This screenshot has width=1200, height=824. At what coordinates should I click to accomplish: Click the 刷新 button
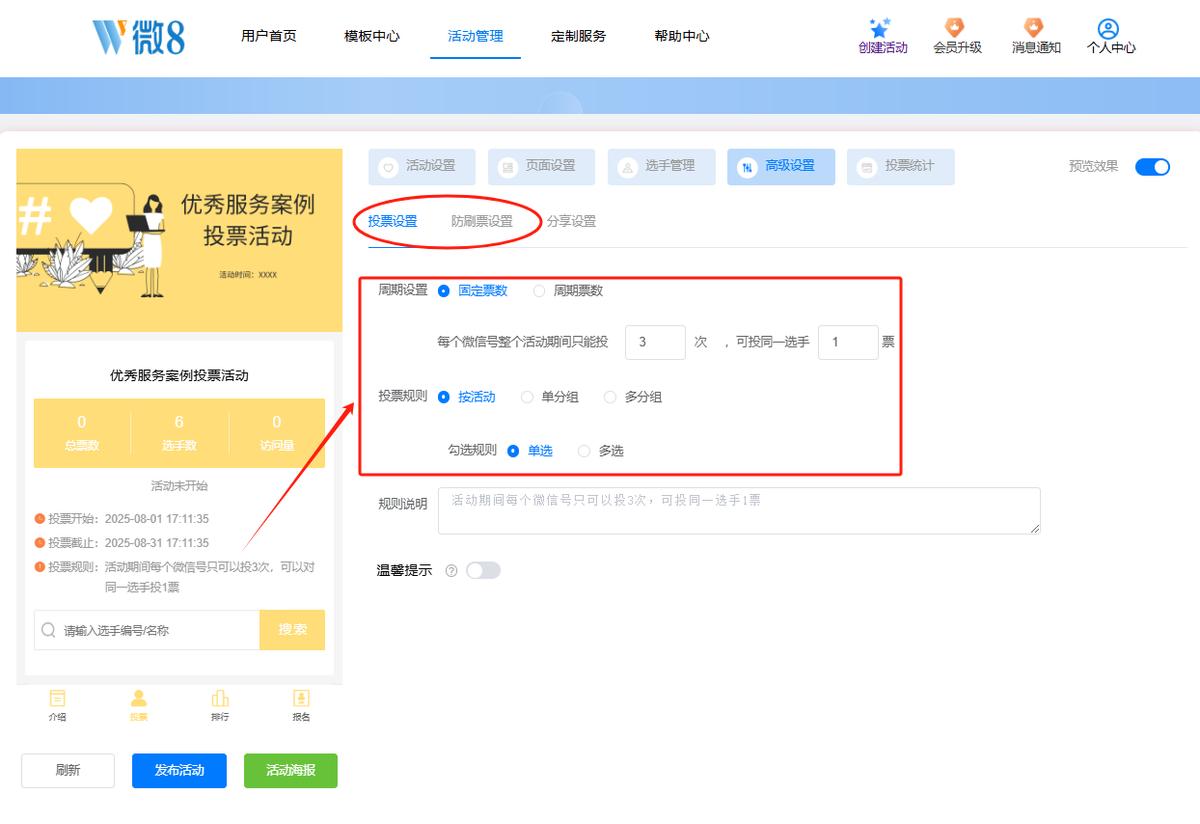tap(68, 771)
